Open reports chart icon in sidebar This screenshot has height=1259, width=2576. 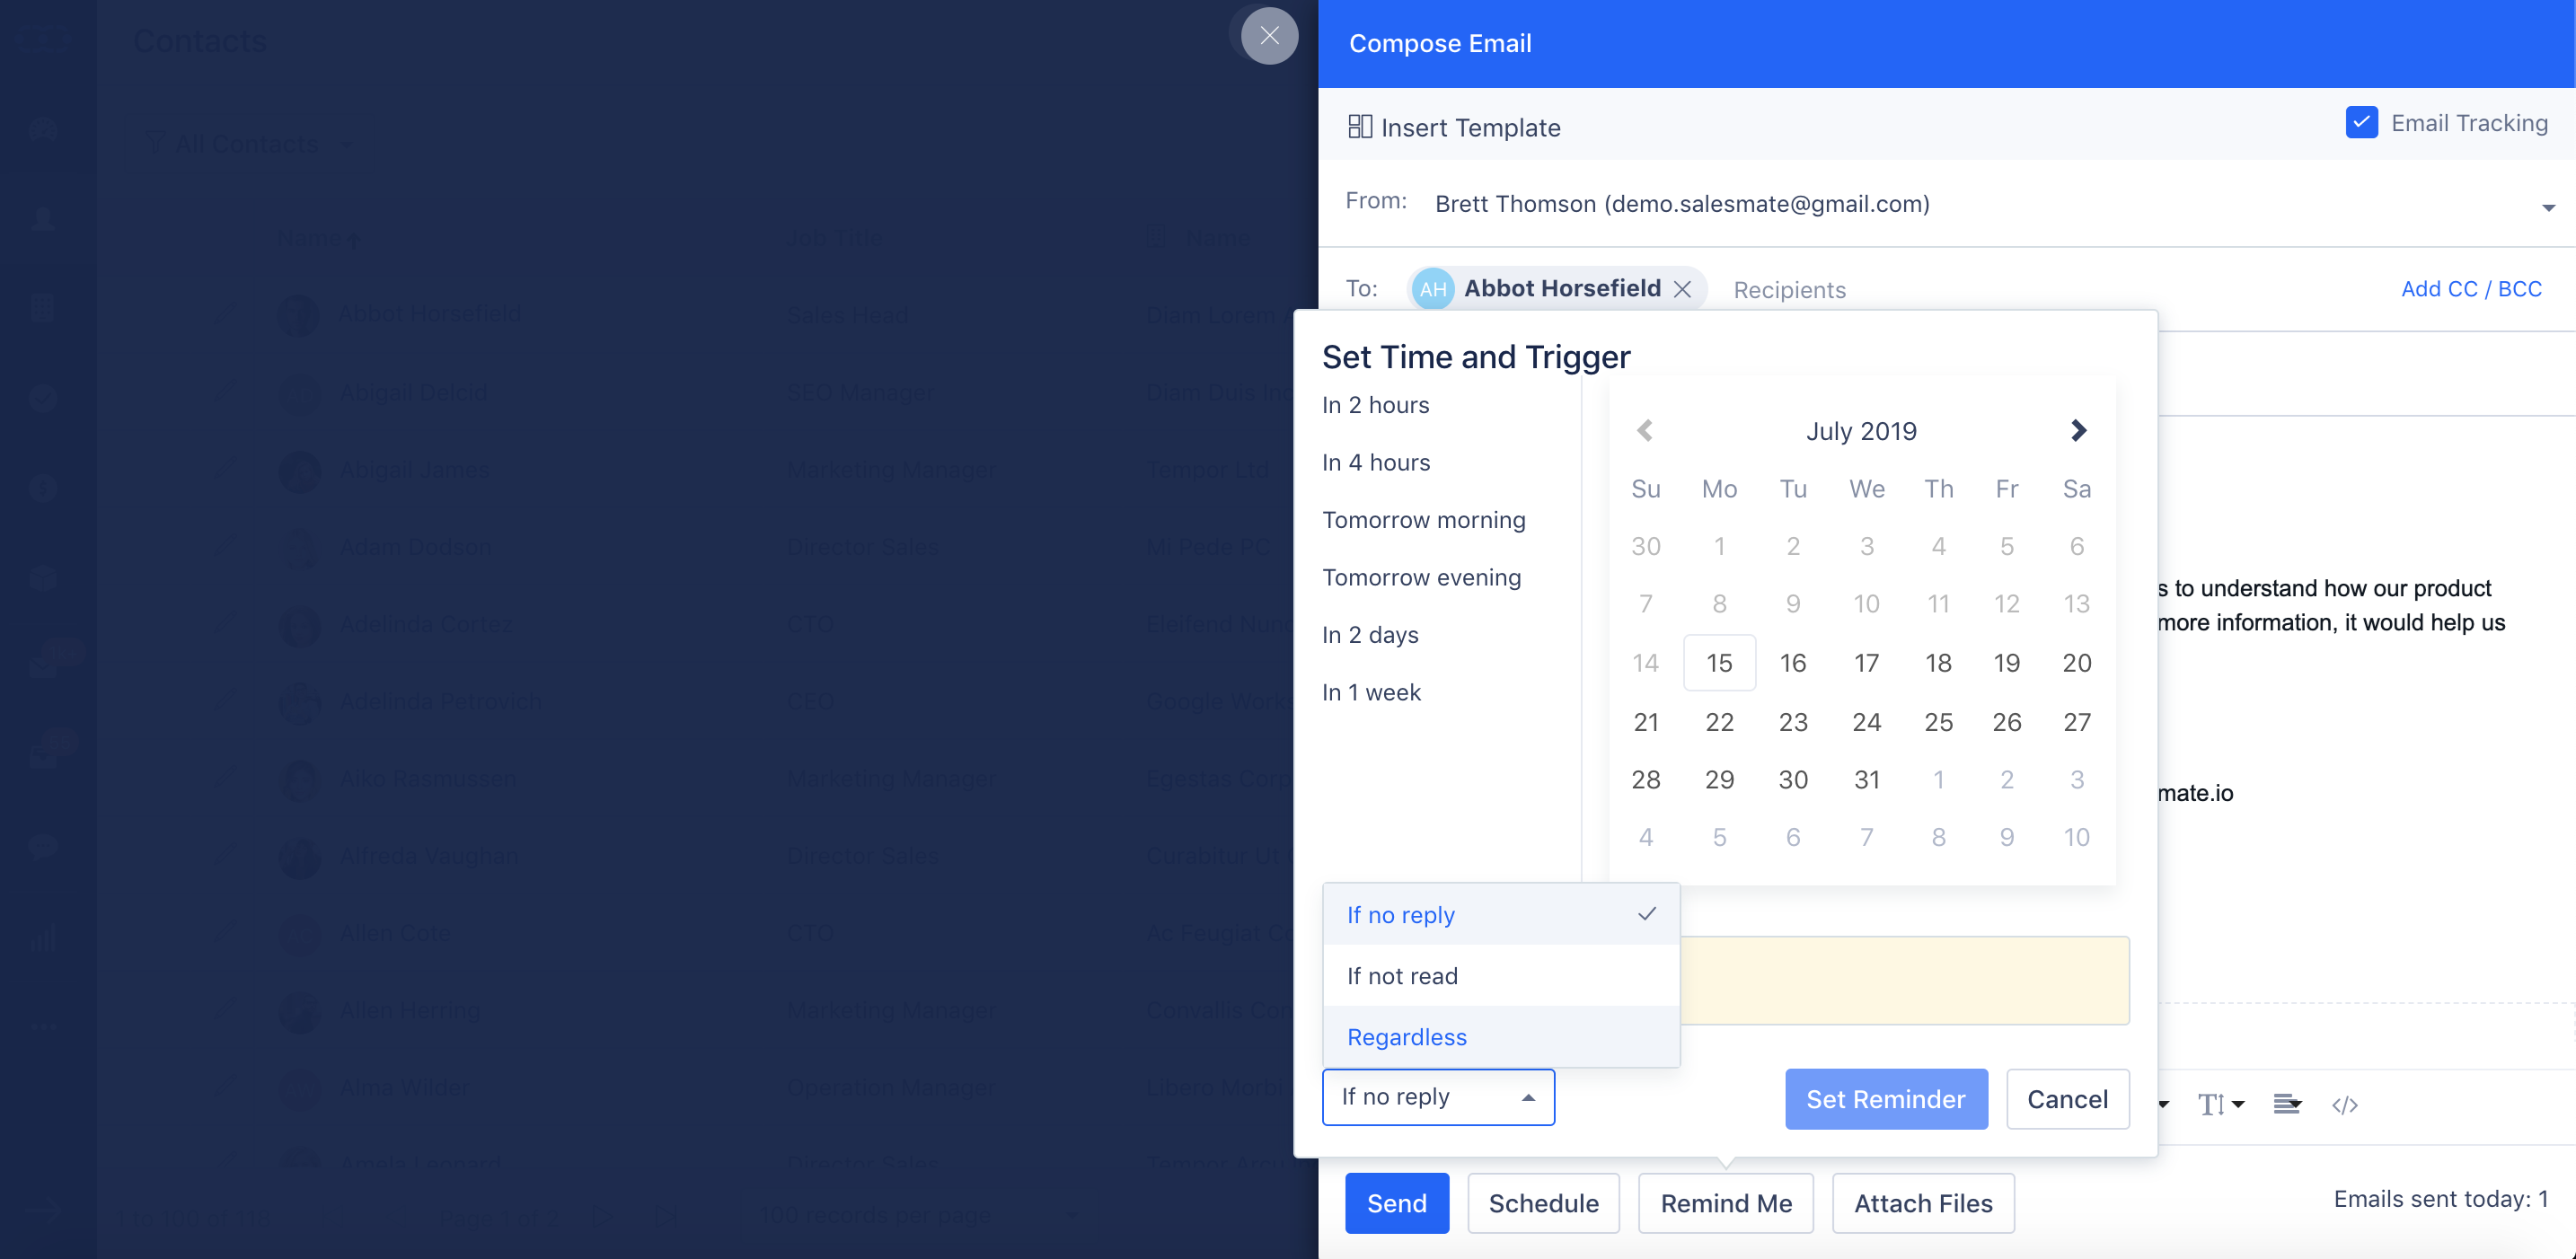pos(43,938)
